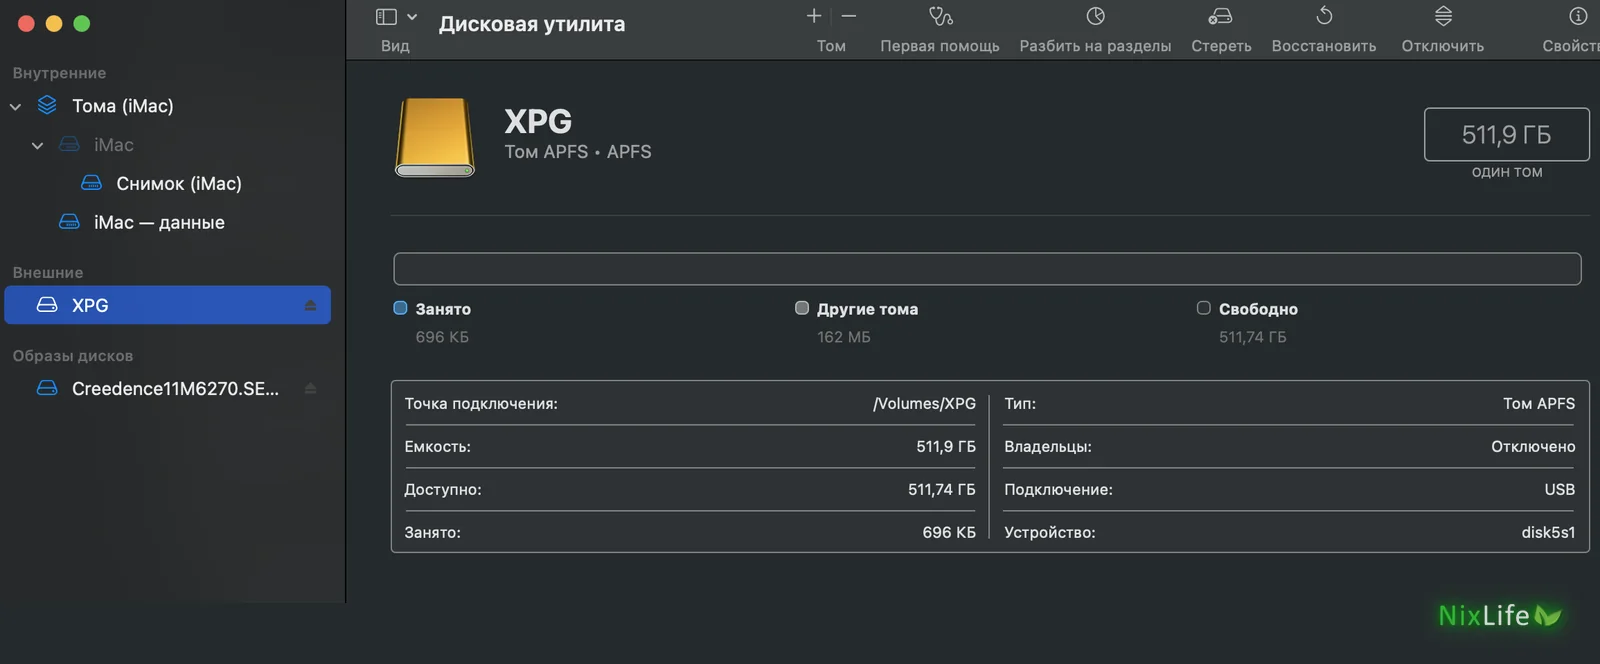Open the Info properties icon
Screen dimensions: 1600x664
coord(1578,16)
